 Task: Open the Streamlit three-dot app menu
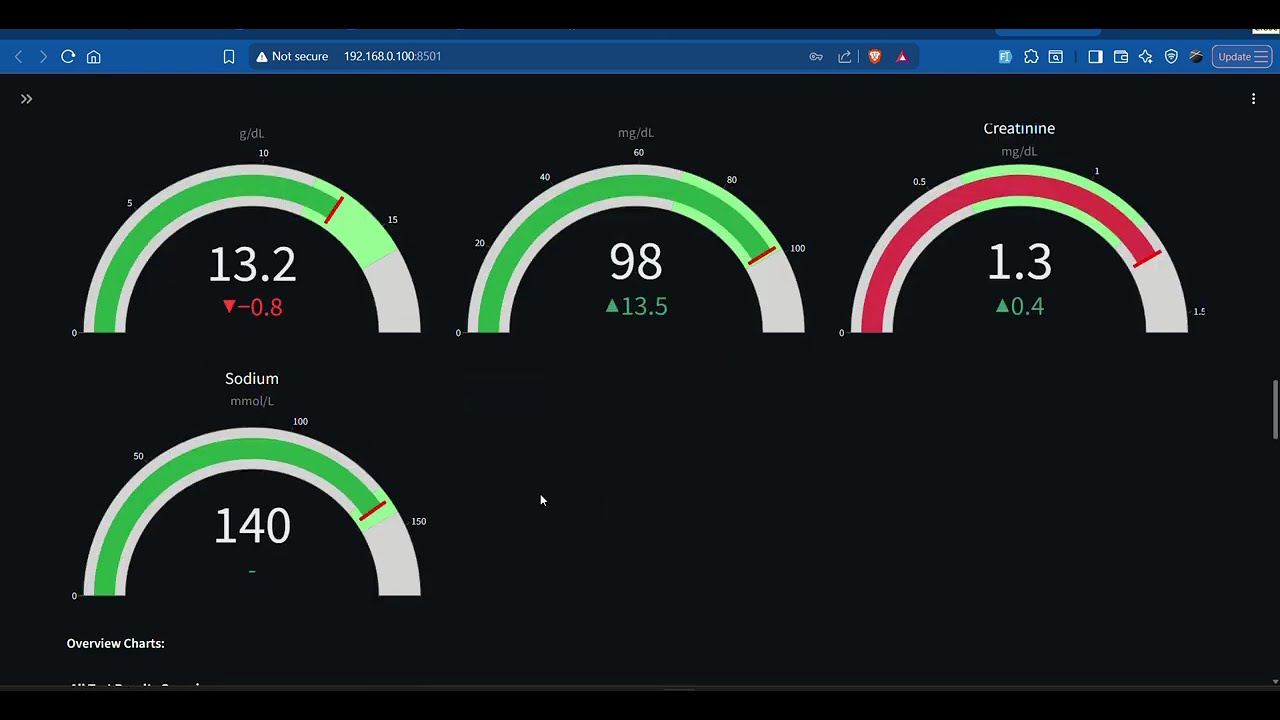pyautogui.click(x=1253, y=99)
